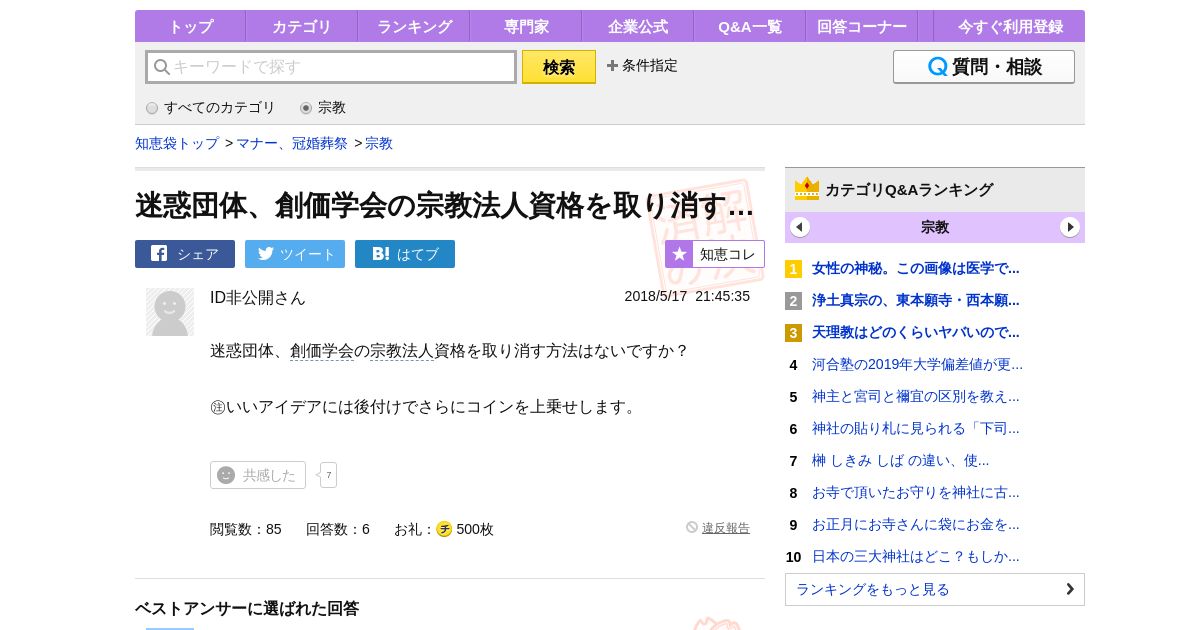Screen dimensions: 1200x630
Task: Click the empathy count 7 bubble
Action: point(328,475)
